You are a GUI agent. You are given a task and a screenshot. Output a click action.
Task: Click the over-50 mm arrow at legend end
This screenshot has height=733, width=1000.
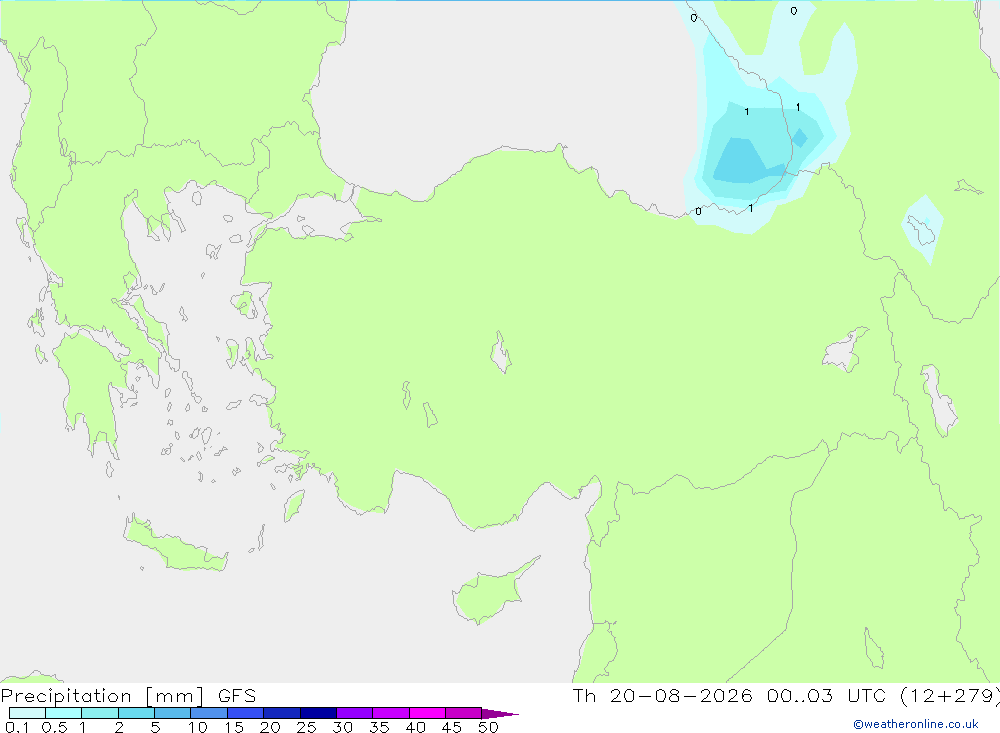(x=500, y=714)
